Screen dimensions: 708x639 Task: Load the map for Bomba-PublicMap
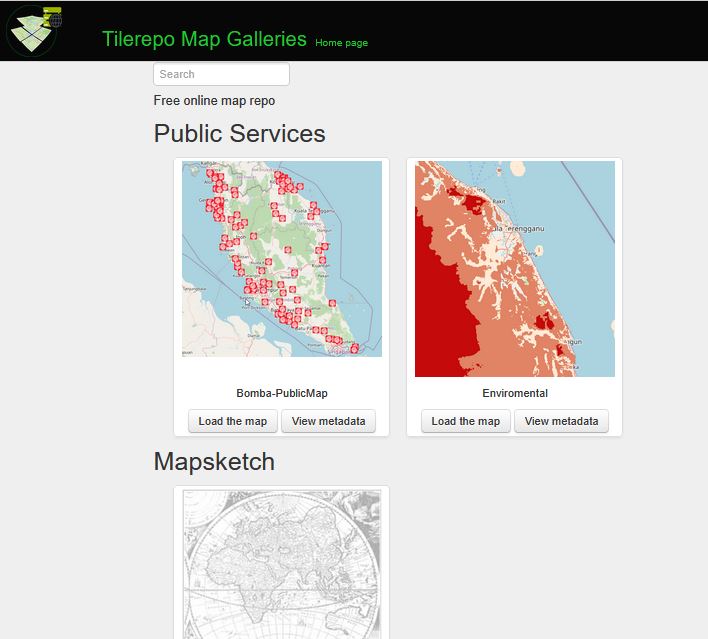232,421
